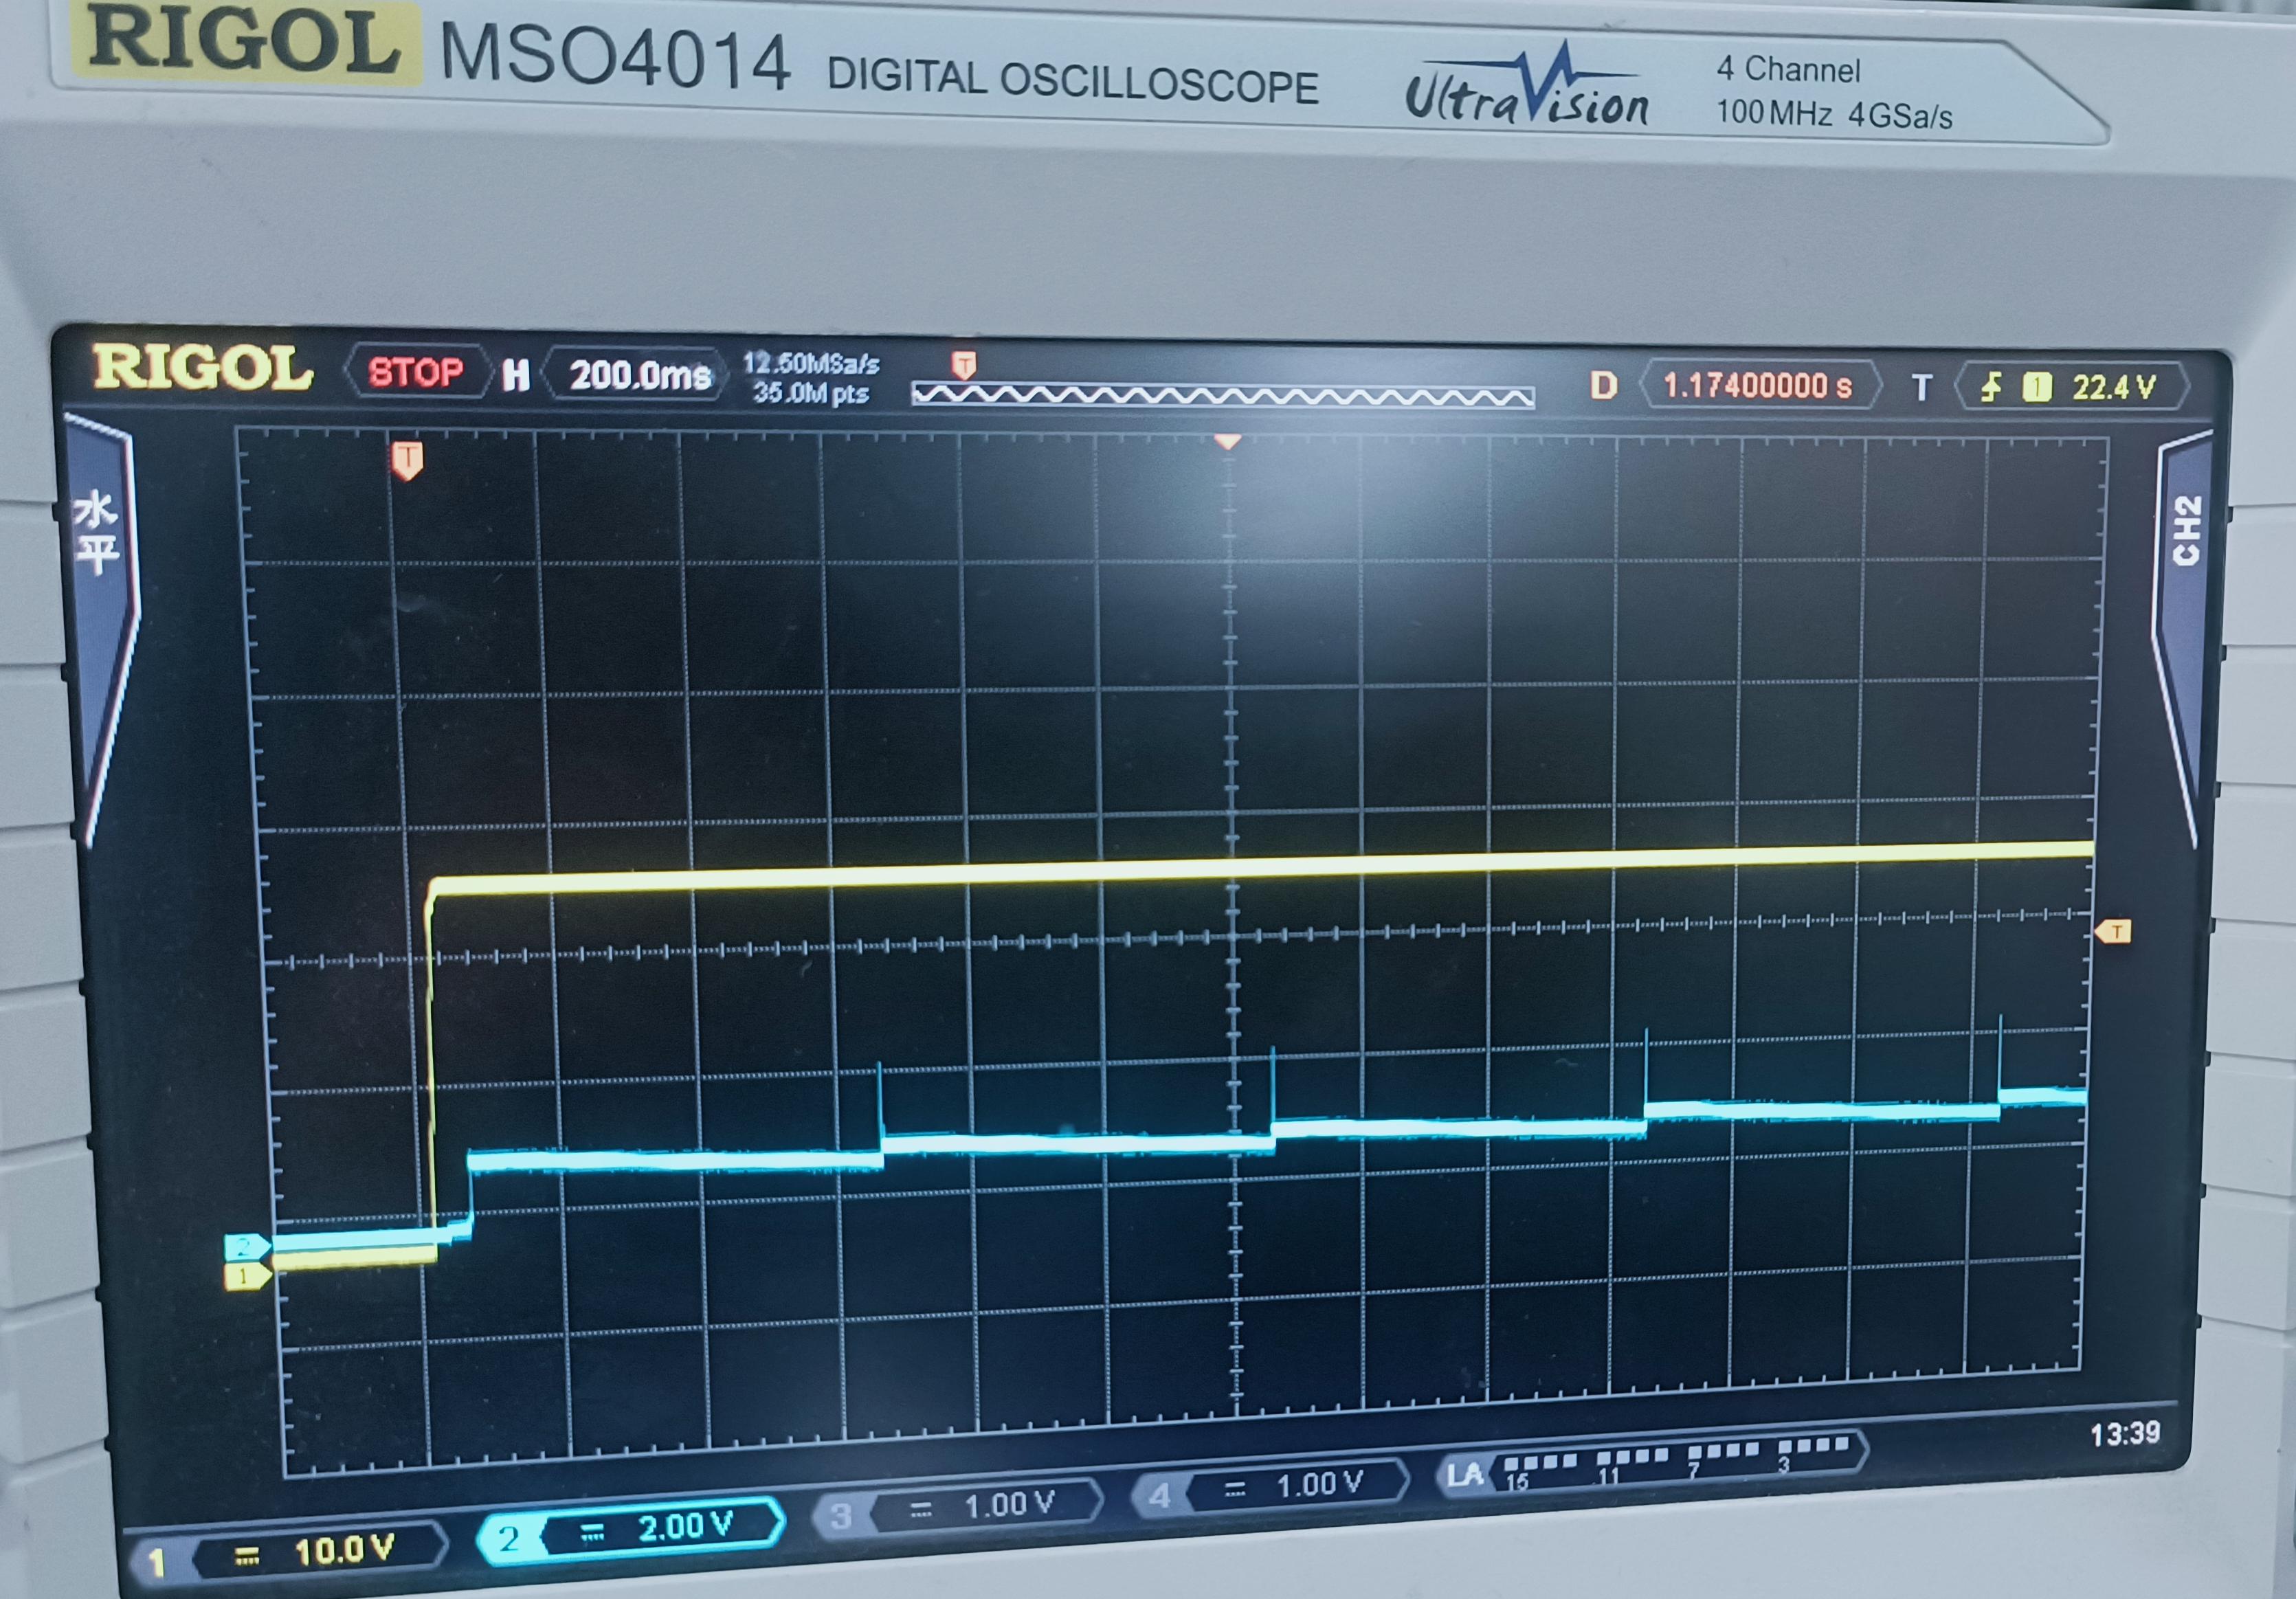This screenshot has height=1599, width=2296.
Task: Click the trigger level T marker at right edge
Action: coord(2114,932)
